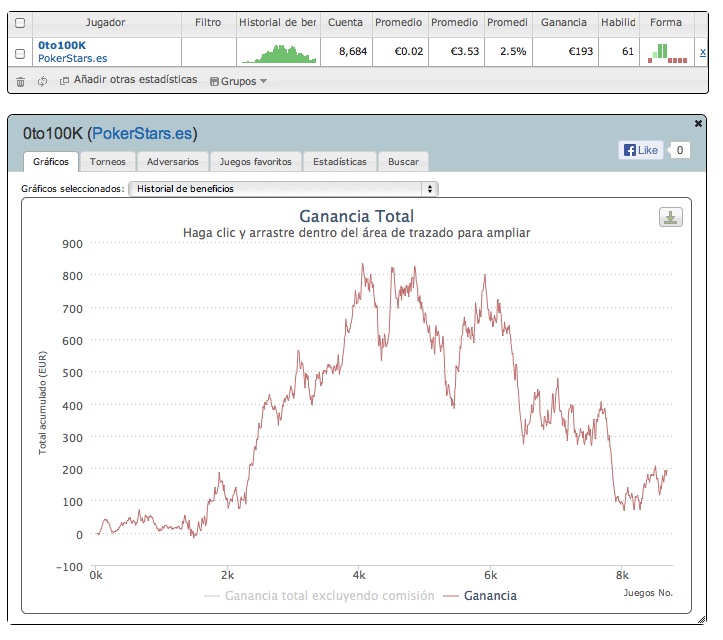Sort by the Ganancia column header
The image size is (723, 640).
[x=564, y=23]
